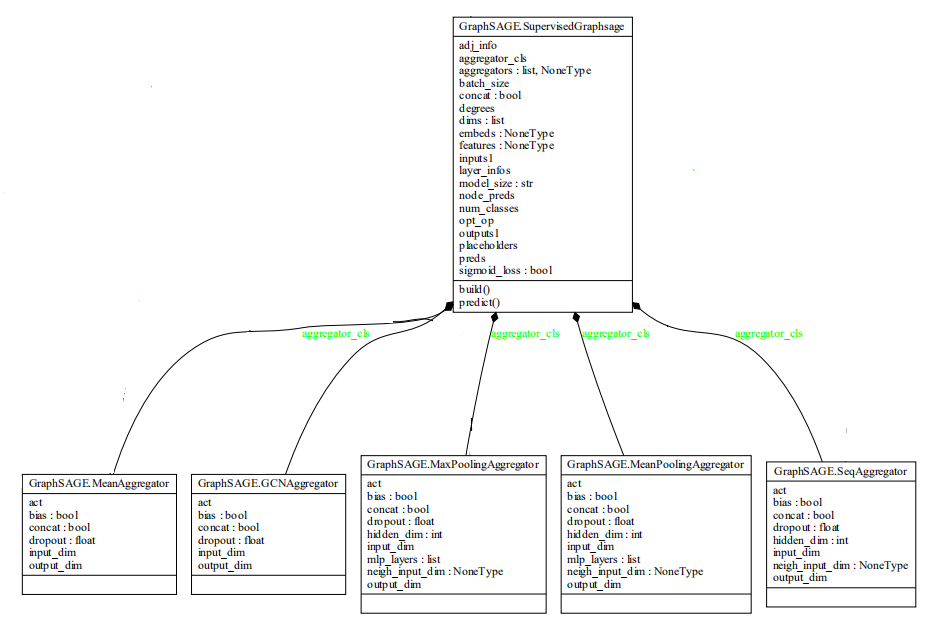
Task: Select the GraphSAGE.MaxPoolingAggregator class title
Action: 453,464
